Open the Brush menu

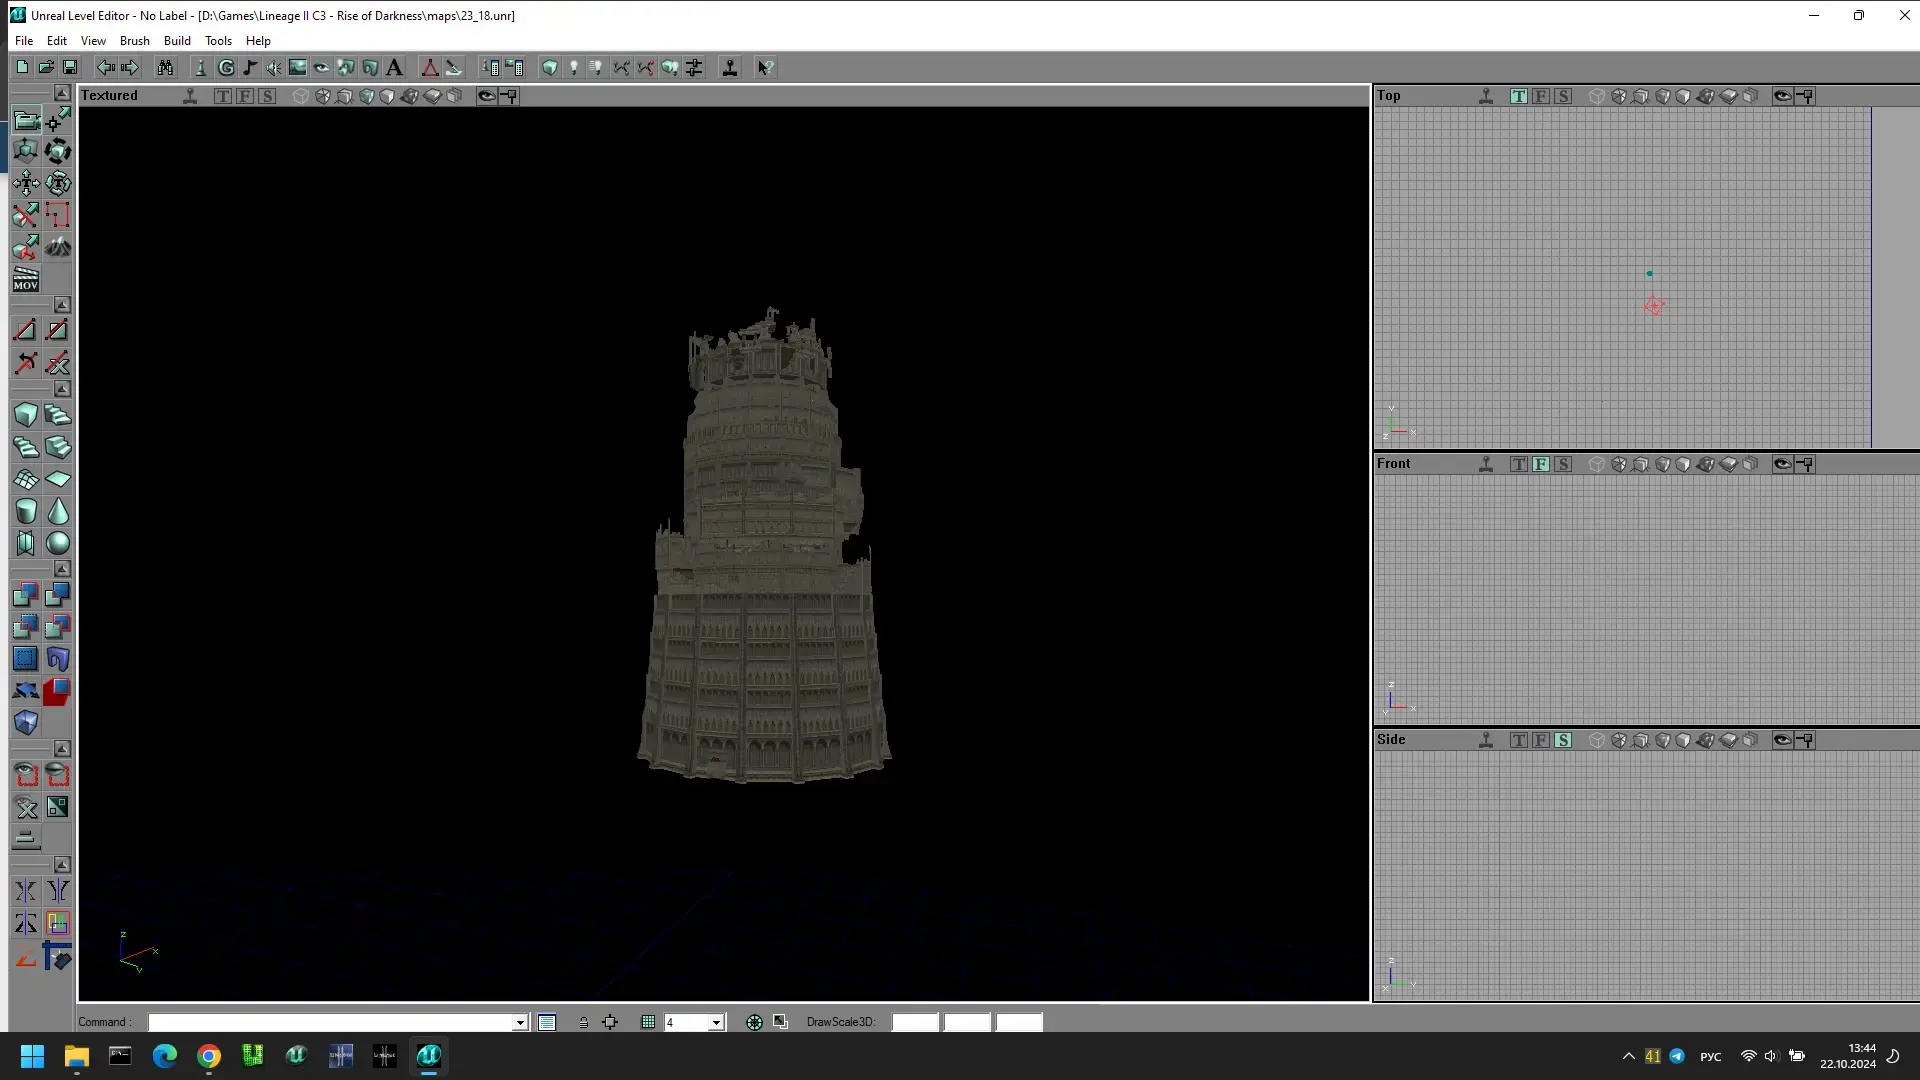click(135, 41)
